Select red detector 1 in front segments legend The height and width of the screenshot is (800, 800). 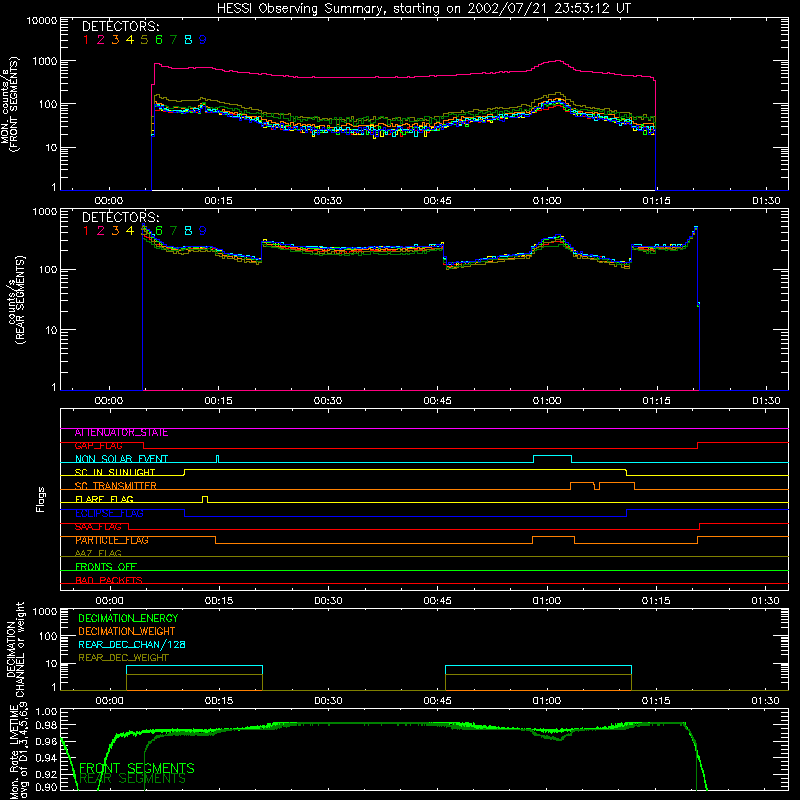pos(86,40)
